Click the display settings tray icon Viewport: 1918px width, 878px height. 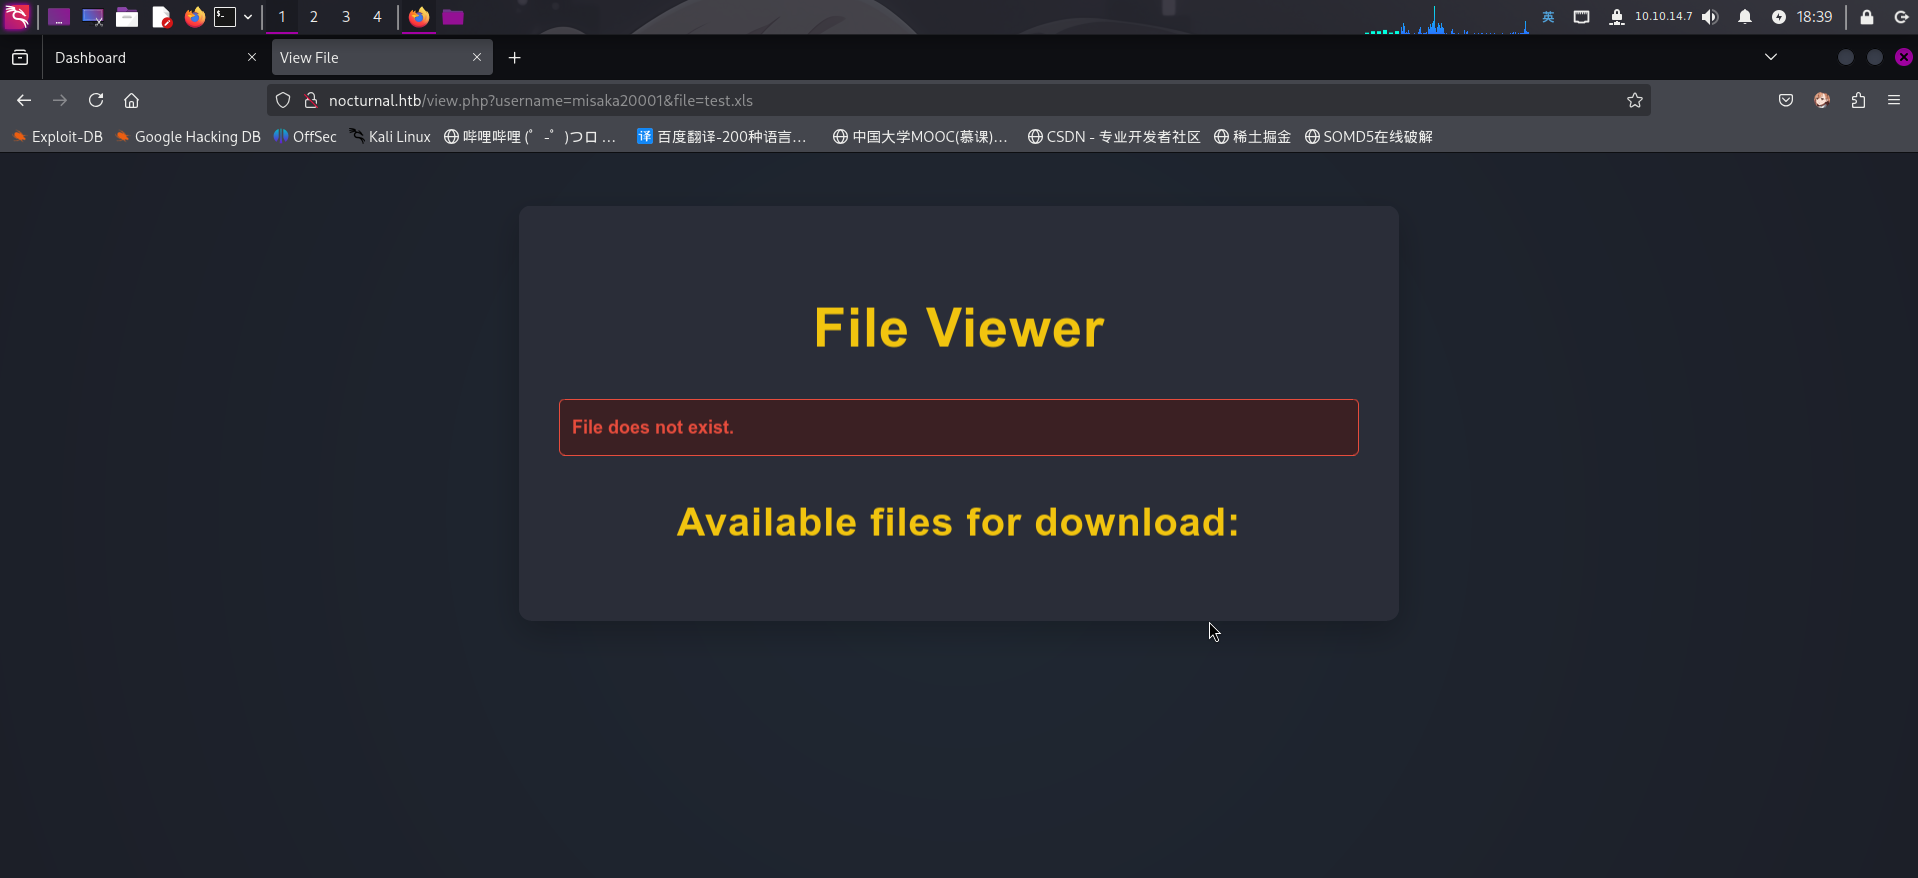tap(1581, 17)
